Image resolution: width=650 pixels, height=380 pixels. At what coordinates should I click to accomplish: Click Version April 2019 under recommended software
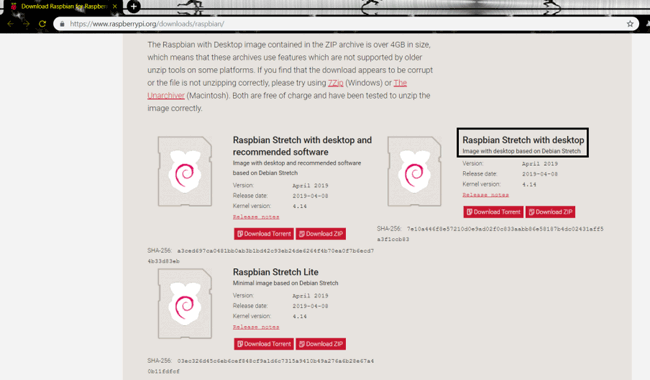[x=310, y=186]
